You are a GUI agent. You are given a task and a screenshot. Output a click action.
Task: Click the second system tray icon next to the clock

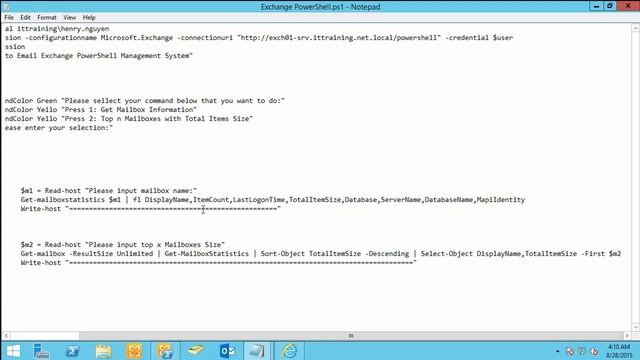click(582, 351)
